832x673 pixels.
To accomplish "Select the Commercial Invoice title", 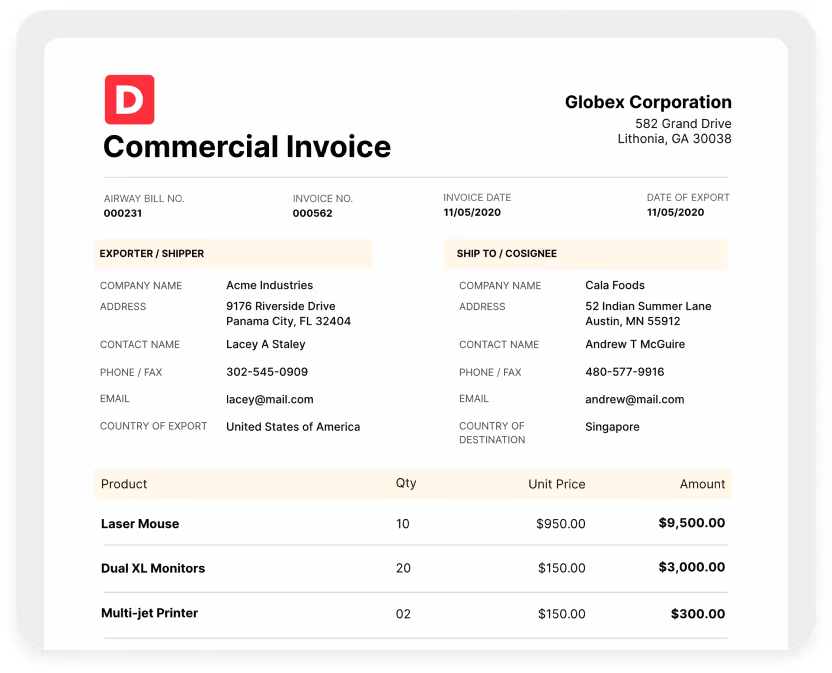I will tap(247, 146).
